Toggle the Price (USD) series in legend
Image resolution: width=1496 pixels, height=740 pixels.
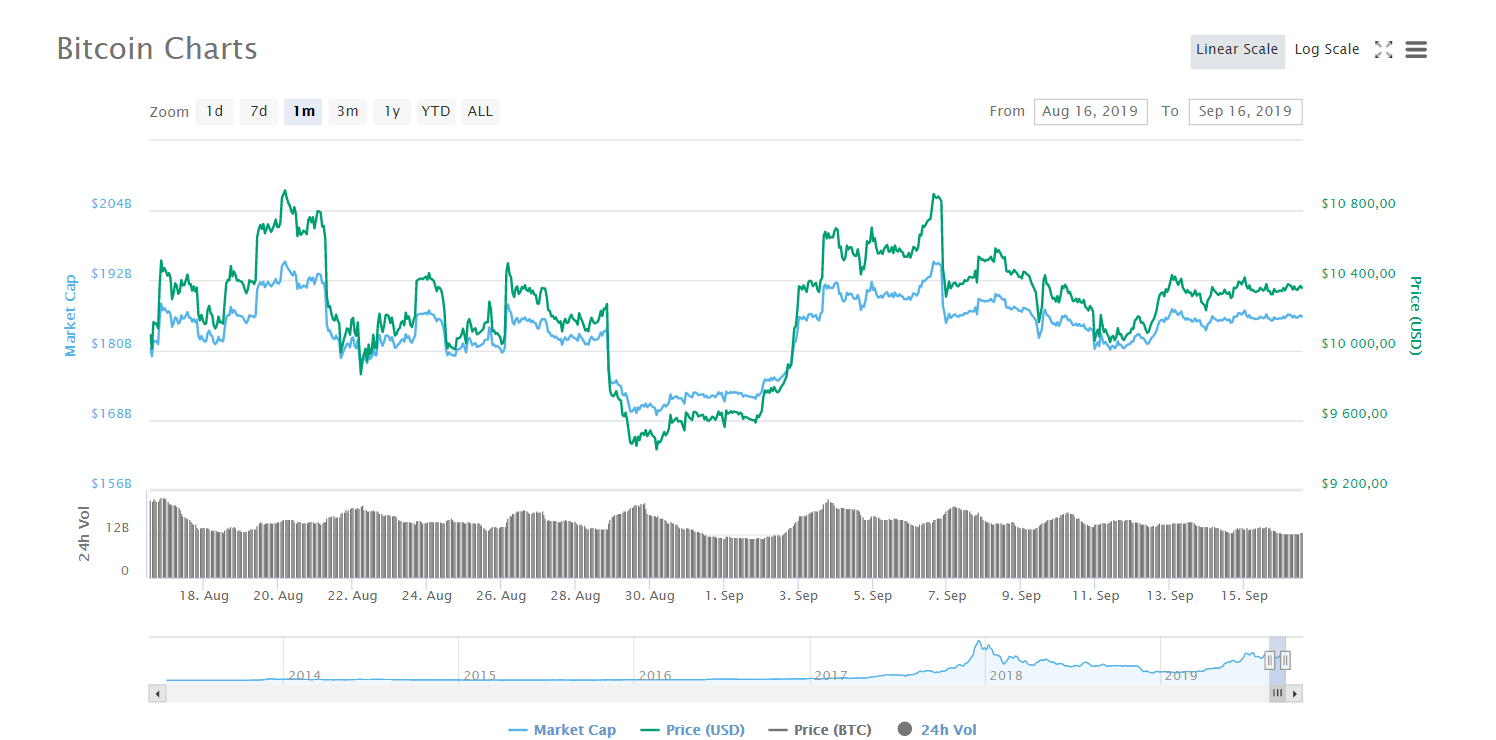tap(693, 730)
